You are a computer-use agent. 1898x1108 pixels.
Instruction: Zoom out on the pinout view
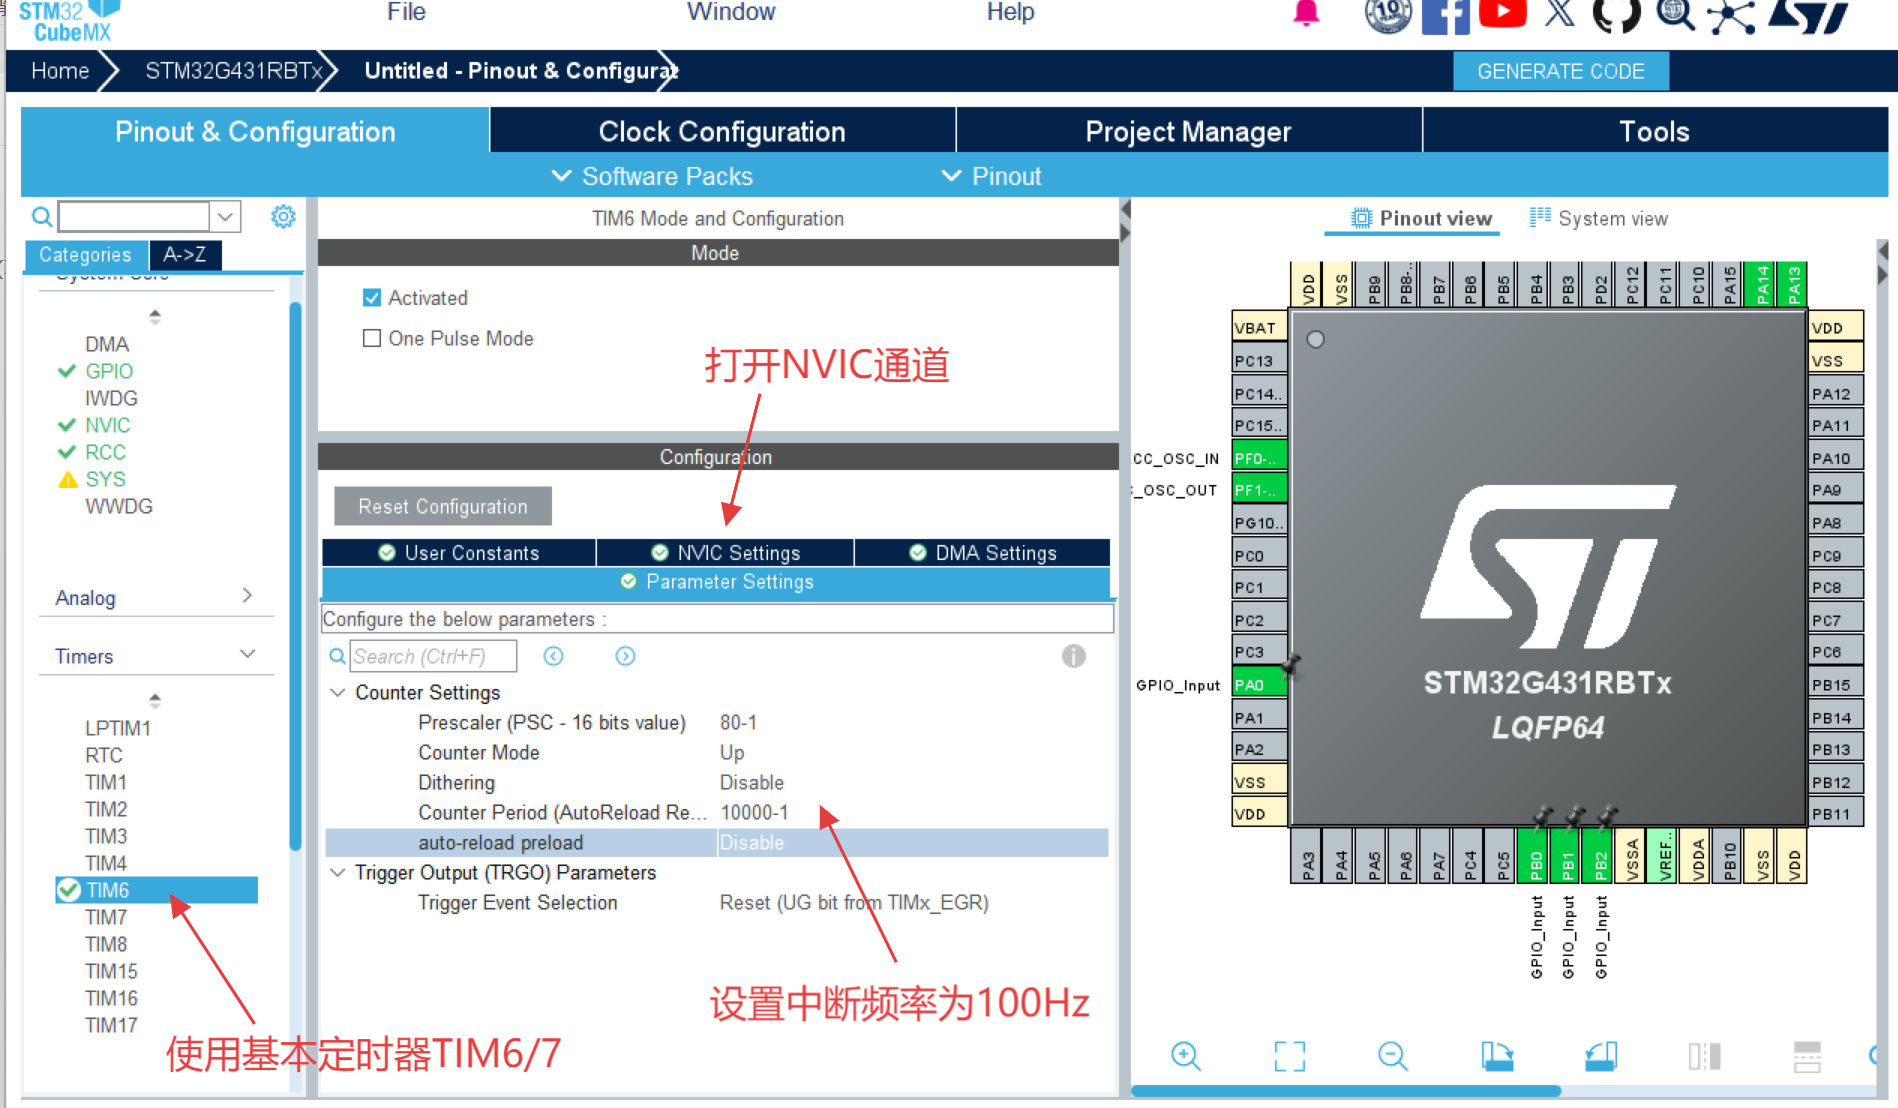(x=1393, y=1056)
